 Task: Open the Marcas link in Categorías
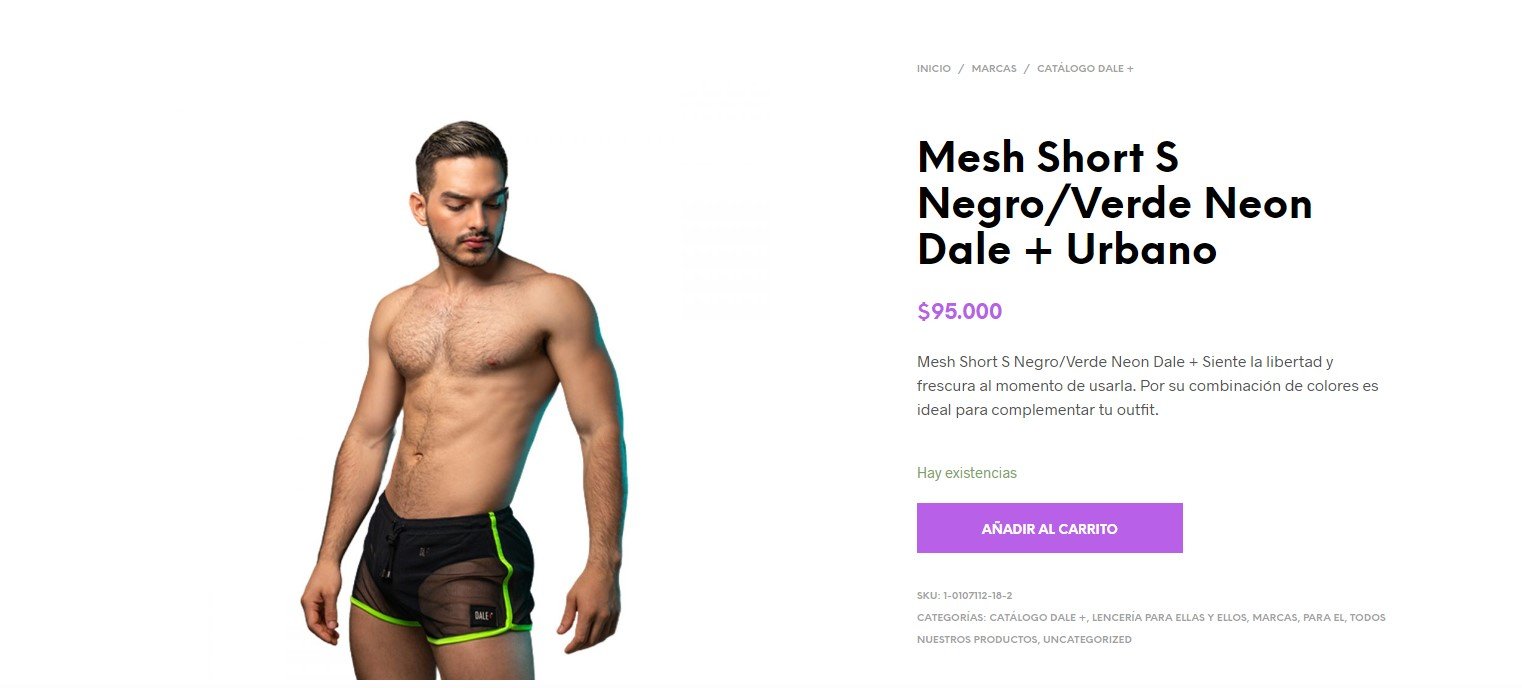click(1274, 618)
